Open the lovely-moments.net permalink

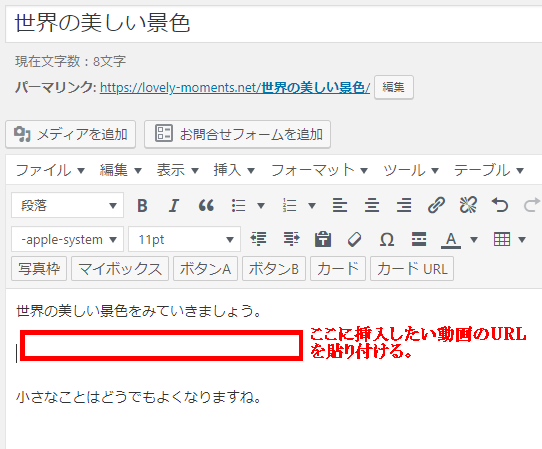coord(235,88)
